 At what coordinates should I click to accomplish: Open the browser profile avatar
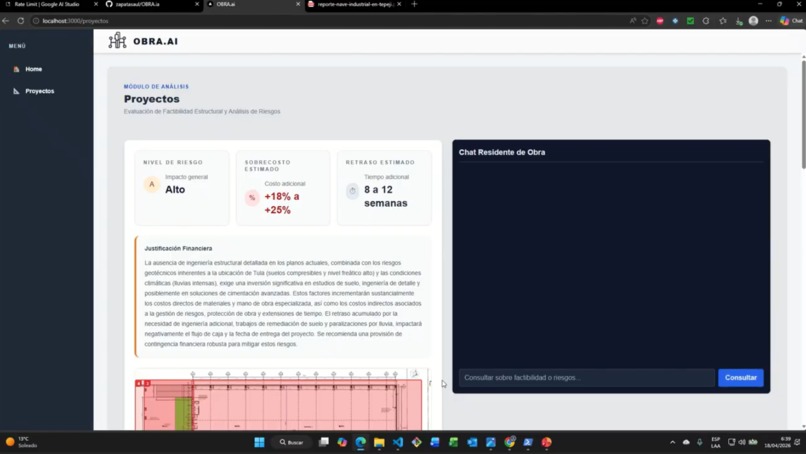[754, 21]
